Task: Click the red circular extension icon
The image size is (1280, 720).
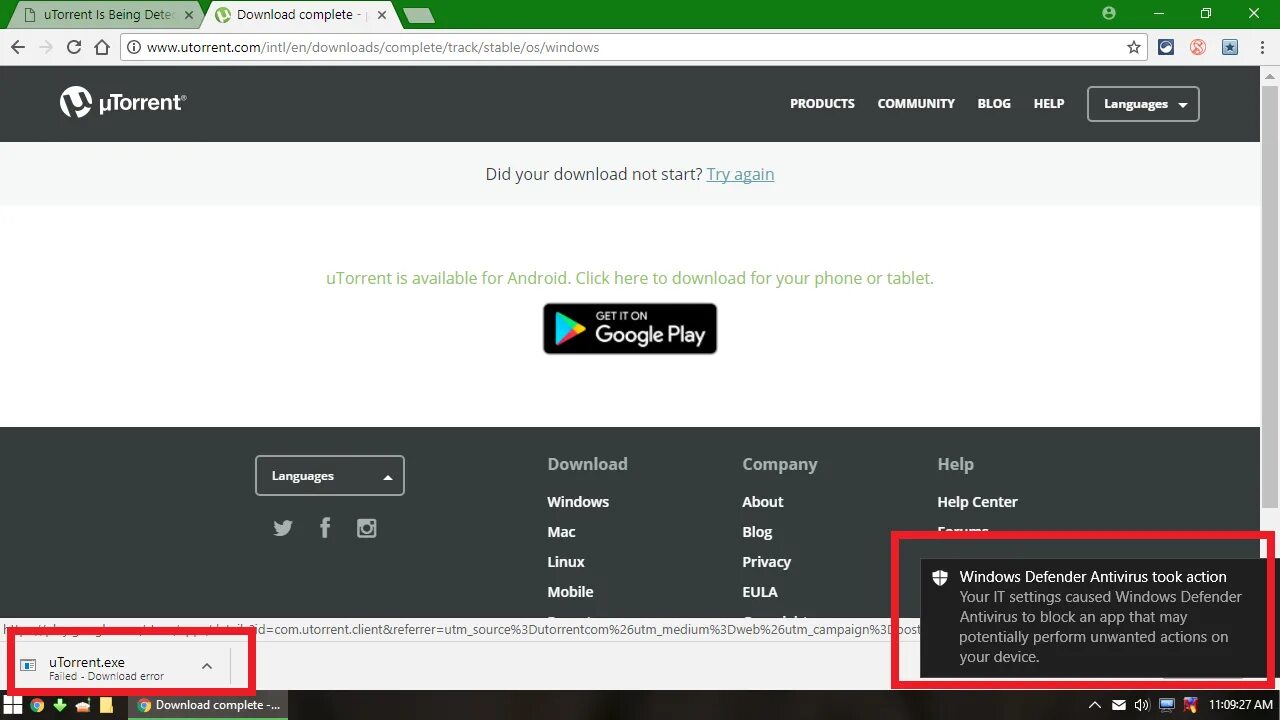Action: coord(1198,47)
